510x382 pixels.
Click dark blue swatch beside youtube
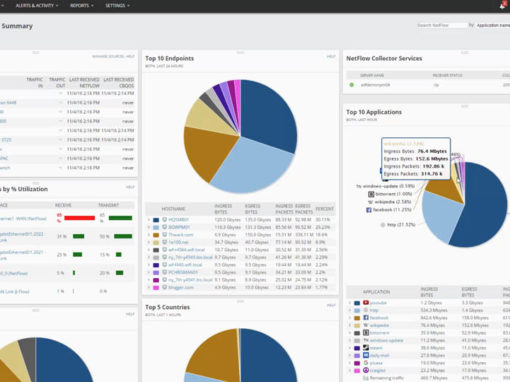tap(357, 303)
